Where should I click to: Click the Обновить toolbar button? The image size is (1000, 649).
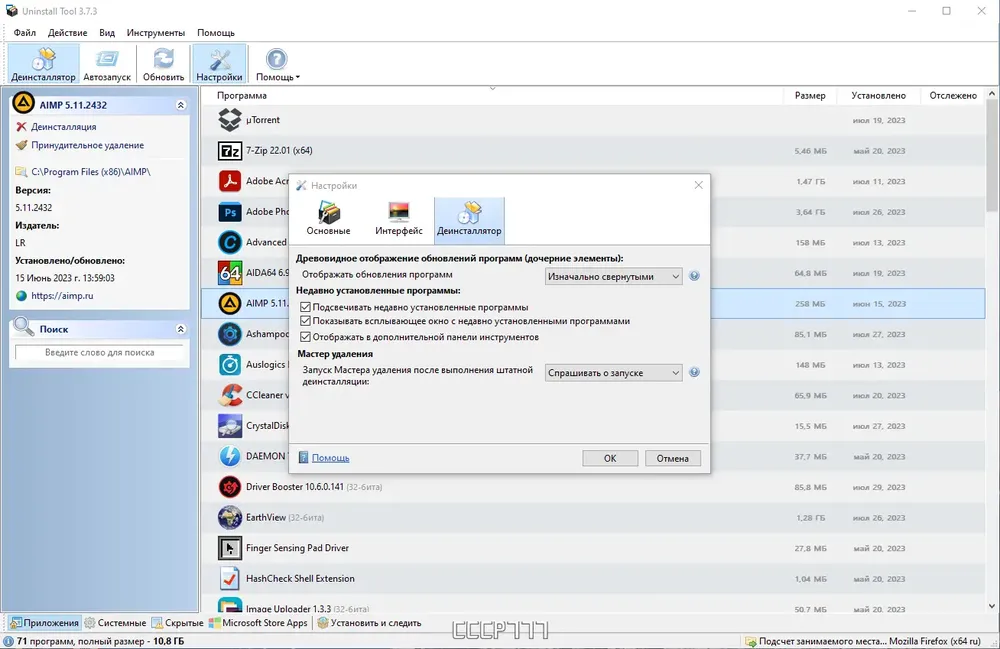click(163, 64)
